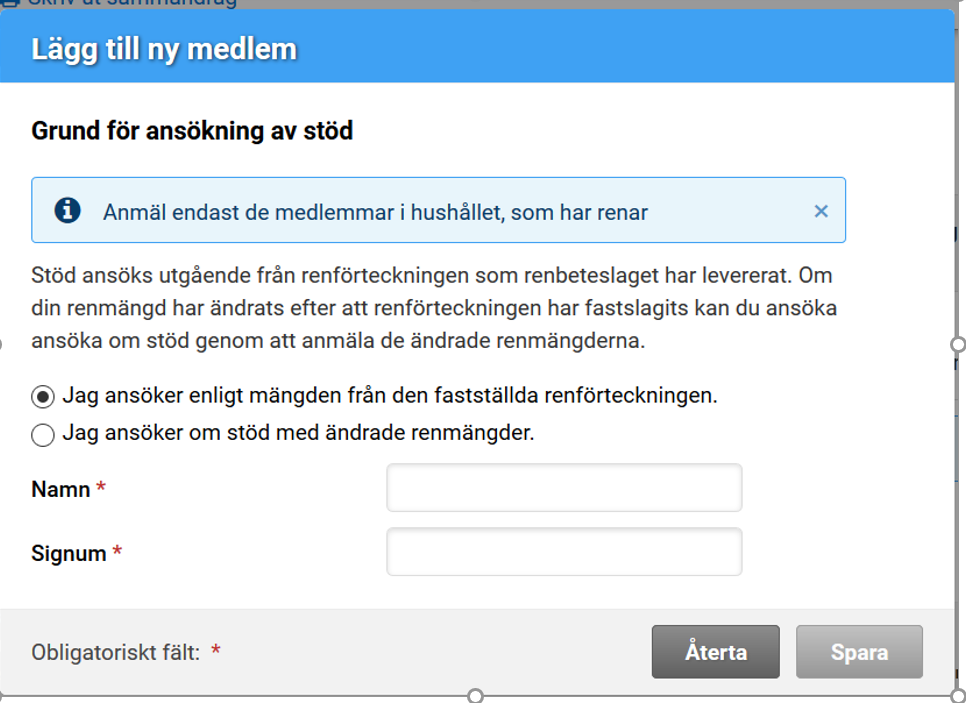Dismiss the info banner with the X
The height and width of the screenshot is (703, 966).
(821, 211)
